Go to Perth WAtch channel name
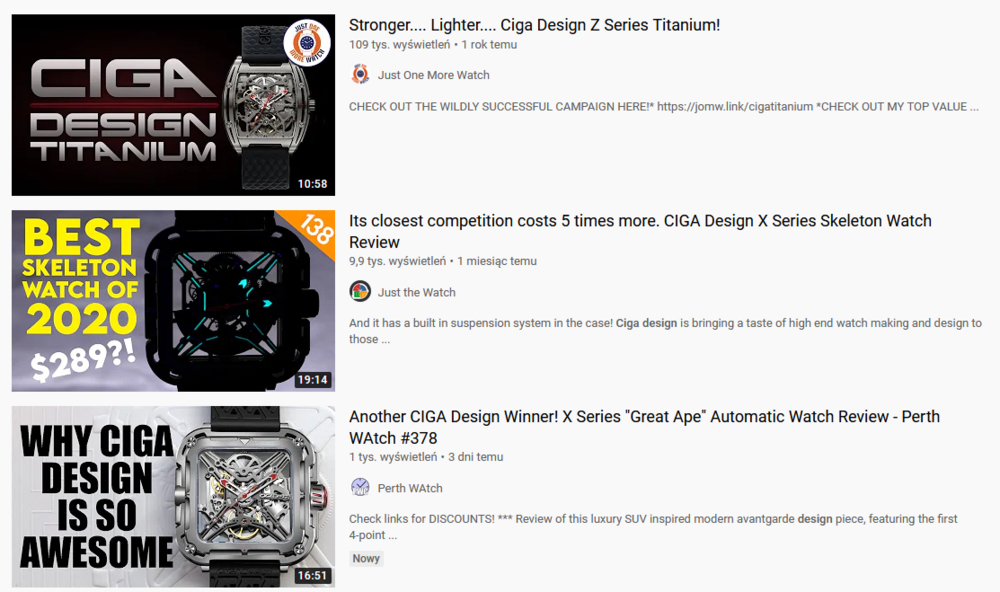The image size is (1000, 592). pos(410,488)
